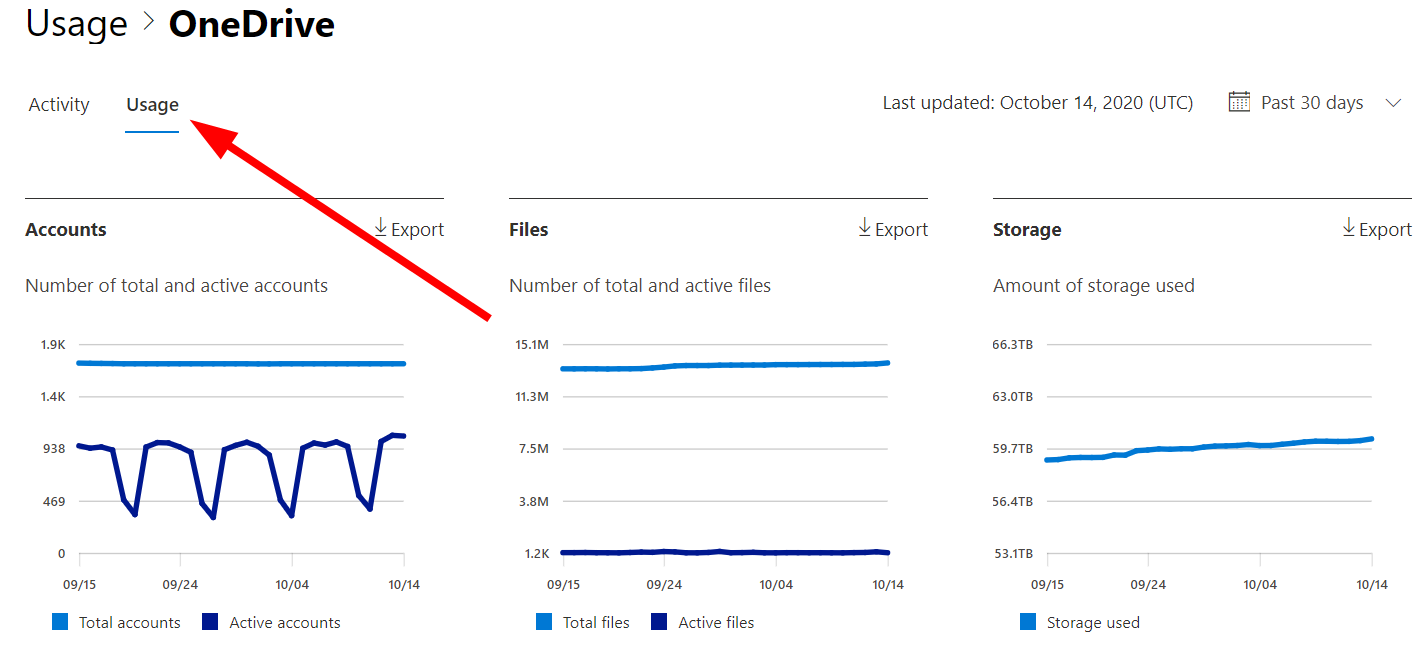Click the 09/24 date label under Accounts chart
This screenshot has width=1414, height=649.
point(179,585)
